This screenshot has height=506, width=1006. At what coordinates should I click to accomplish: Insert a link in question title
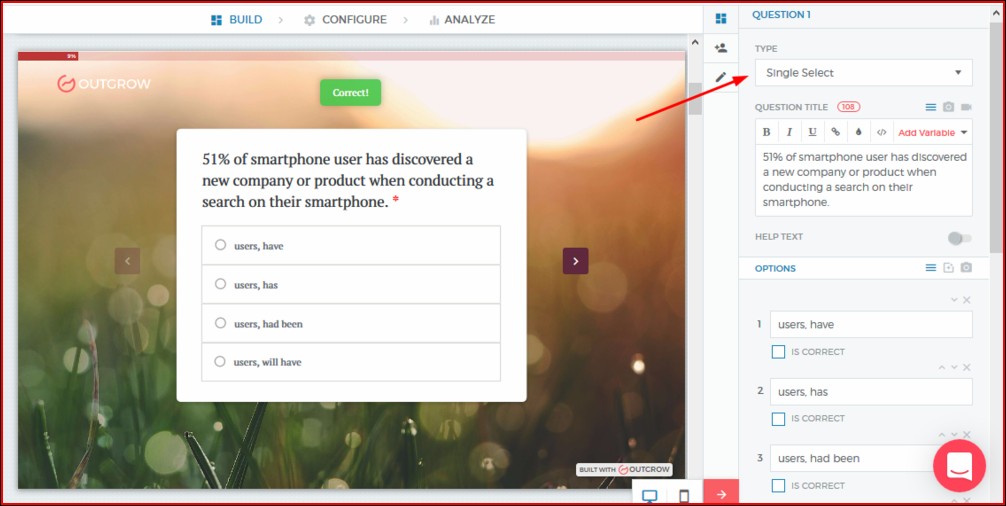835,132
